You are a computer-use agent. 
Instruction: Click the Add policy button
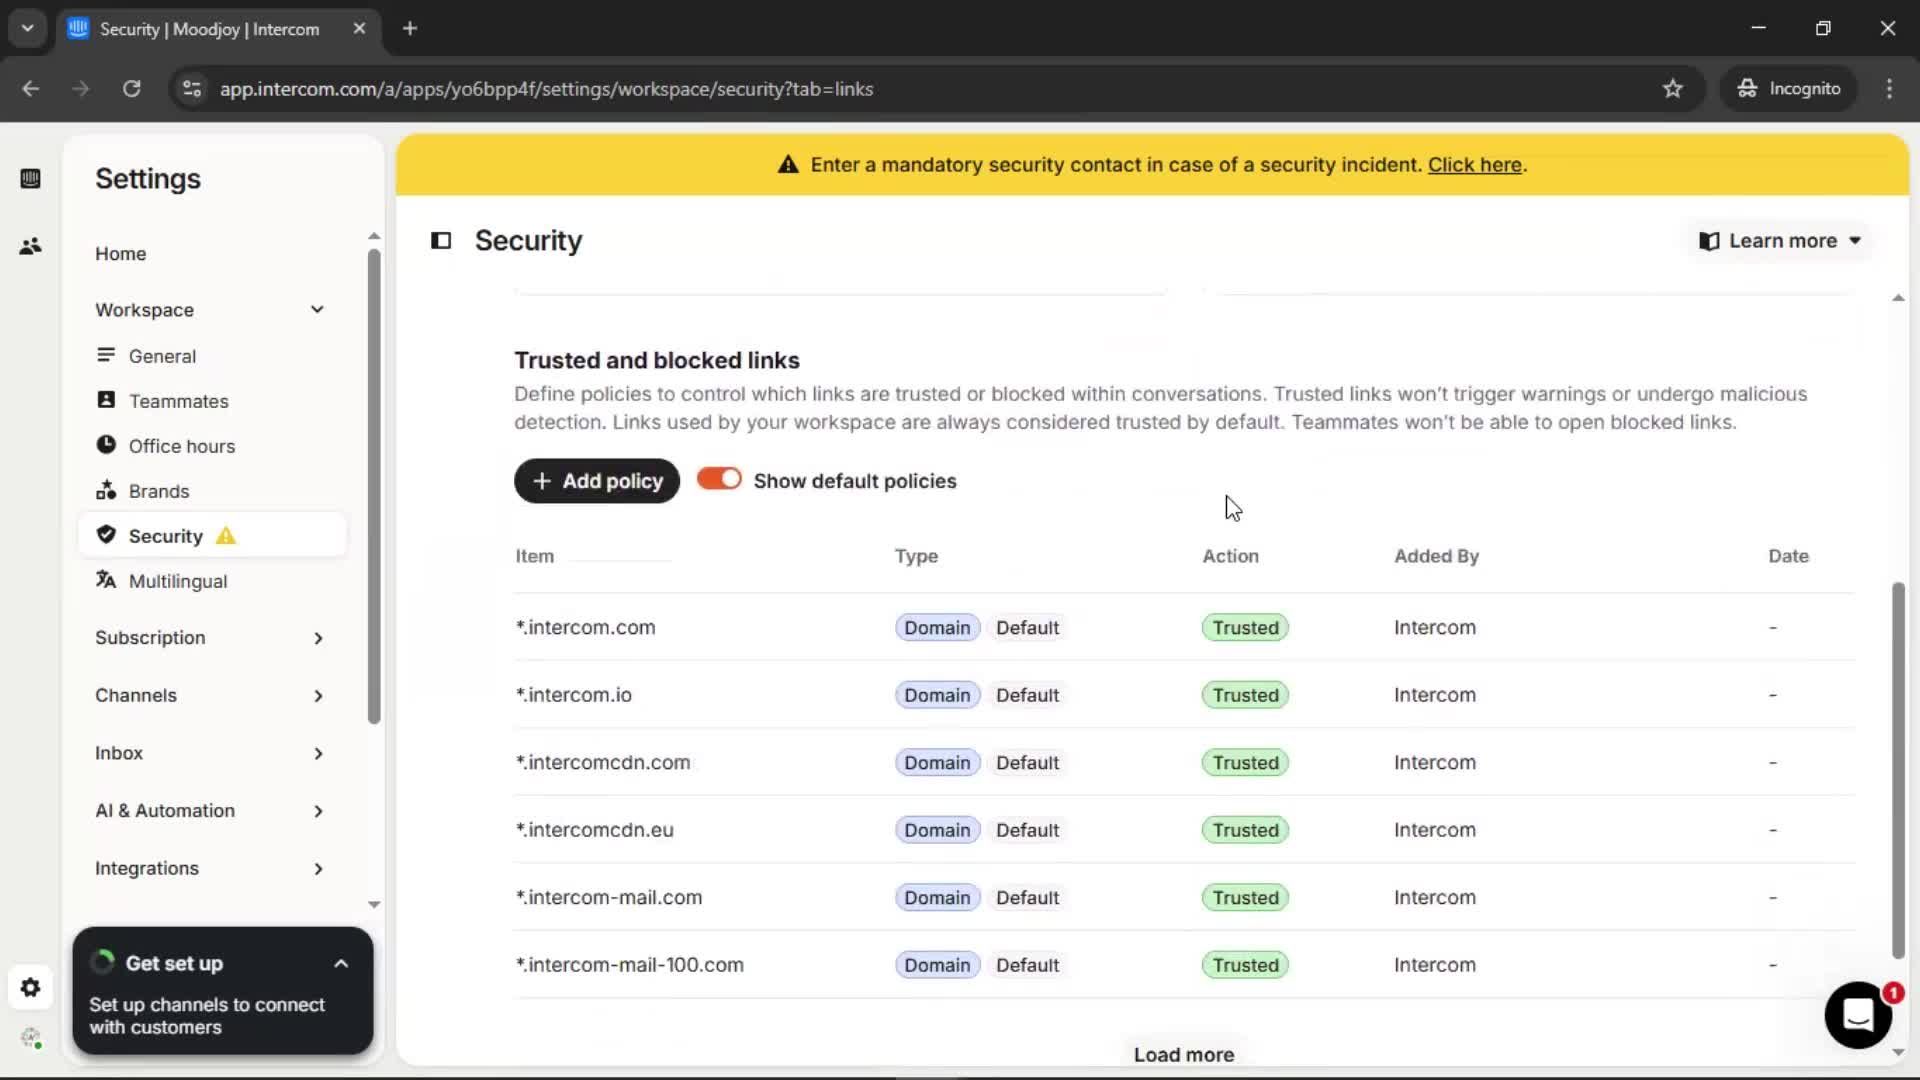[597, 481]
